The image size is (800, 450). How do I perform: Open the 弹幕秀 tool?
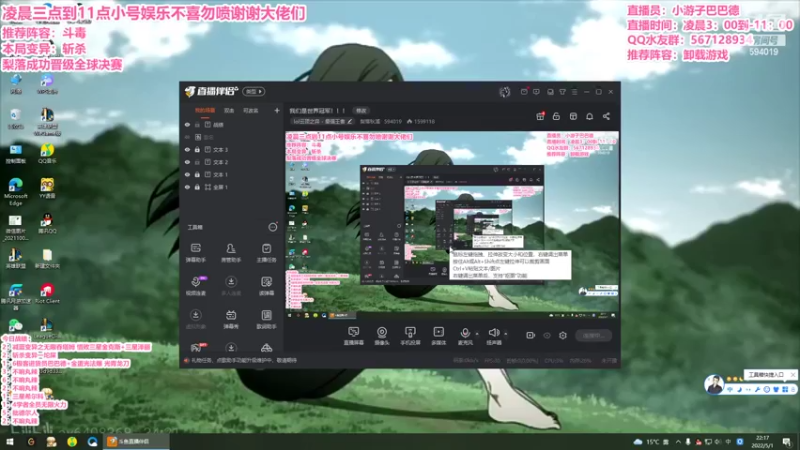tap(231, 319)
